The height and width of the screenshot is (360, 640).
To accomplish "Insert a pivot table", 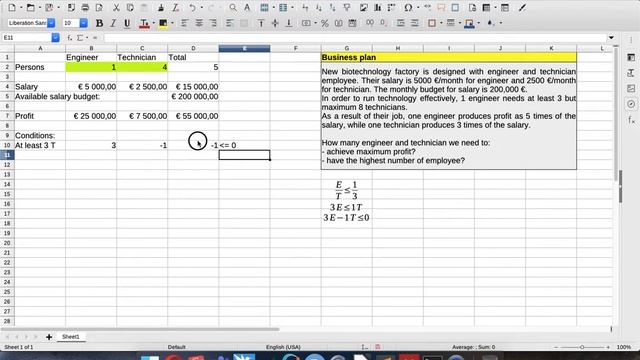I will pos(391,7).
